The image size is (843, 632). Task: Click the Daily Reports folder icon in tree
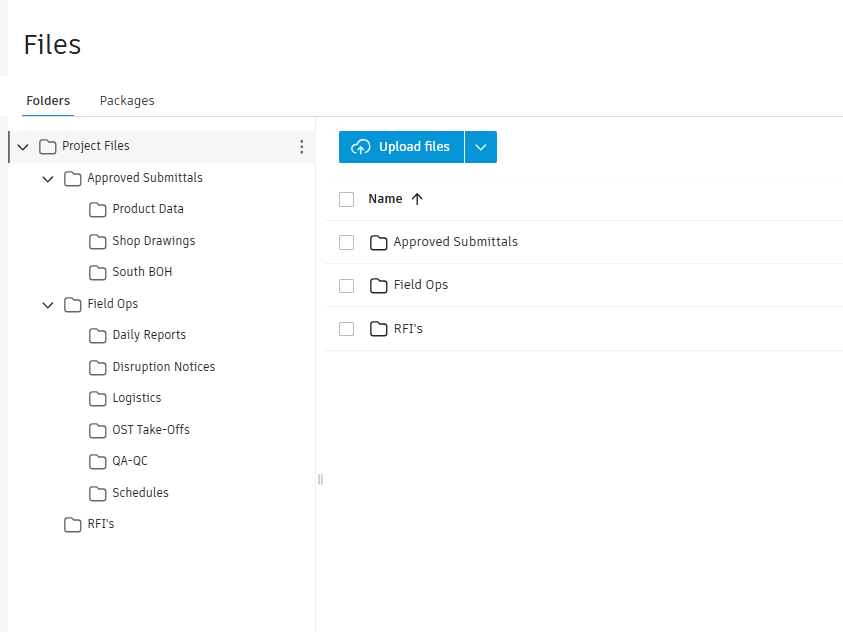[97, 336]
